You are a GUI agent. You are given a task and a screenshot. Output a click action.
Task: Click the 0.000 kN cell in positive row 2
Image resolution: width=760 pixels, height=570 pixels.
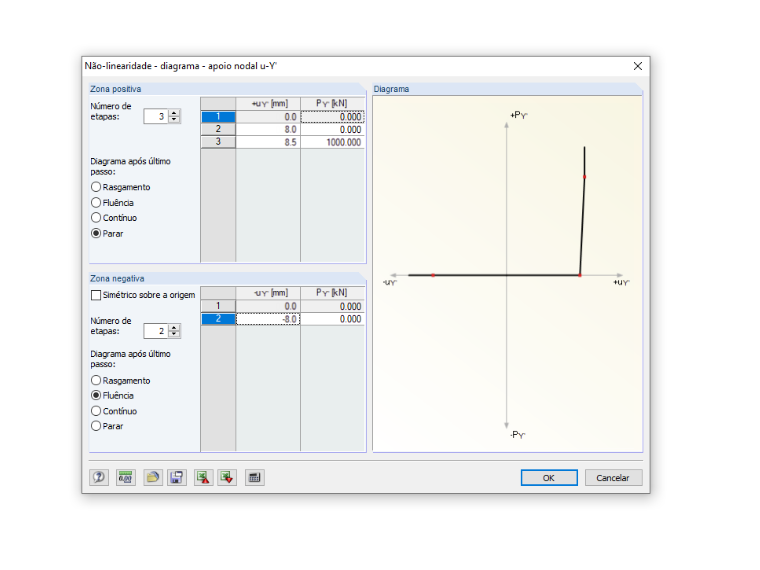pyautogui.click(x=332, y=129)
